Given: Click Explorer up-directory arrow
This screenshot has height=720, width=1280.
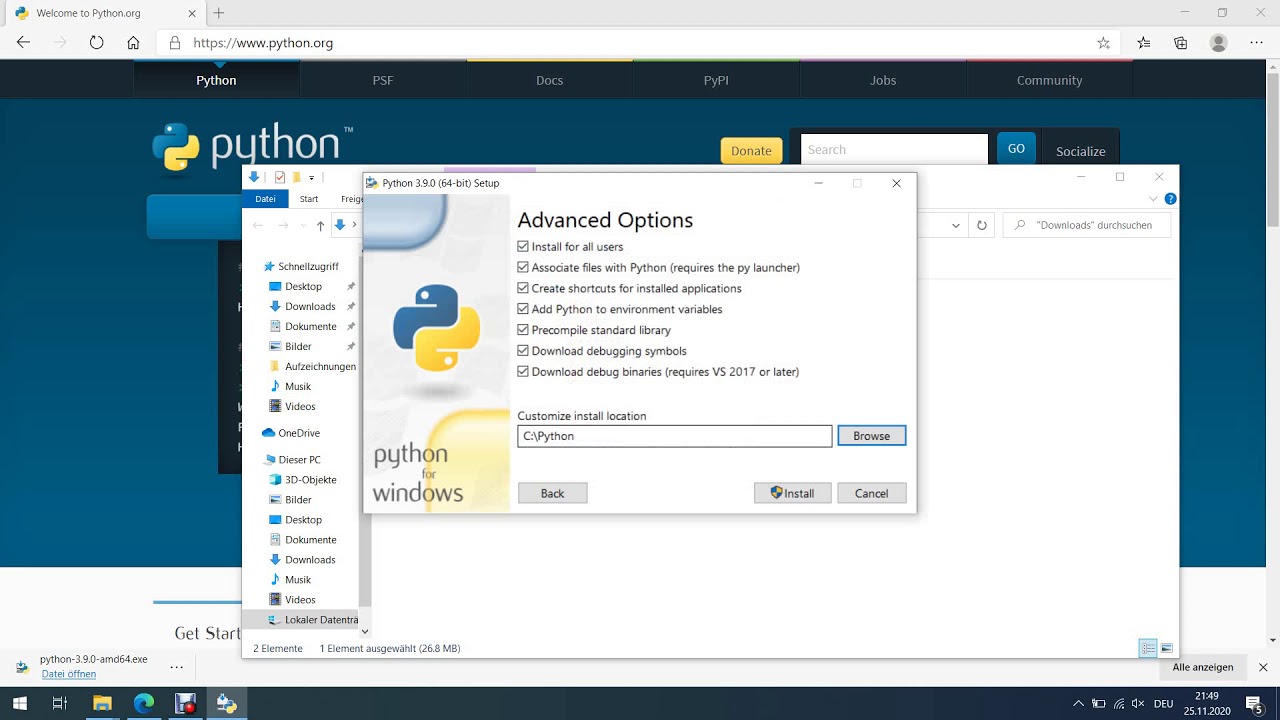Looking at the screenshot, I should [320, 226].
